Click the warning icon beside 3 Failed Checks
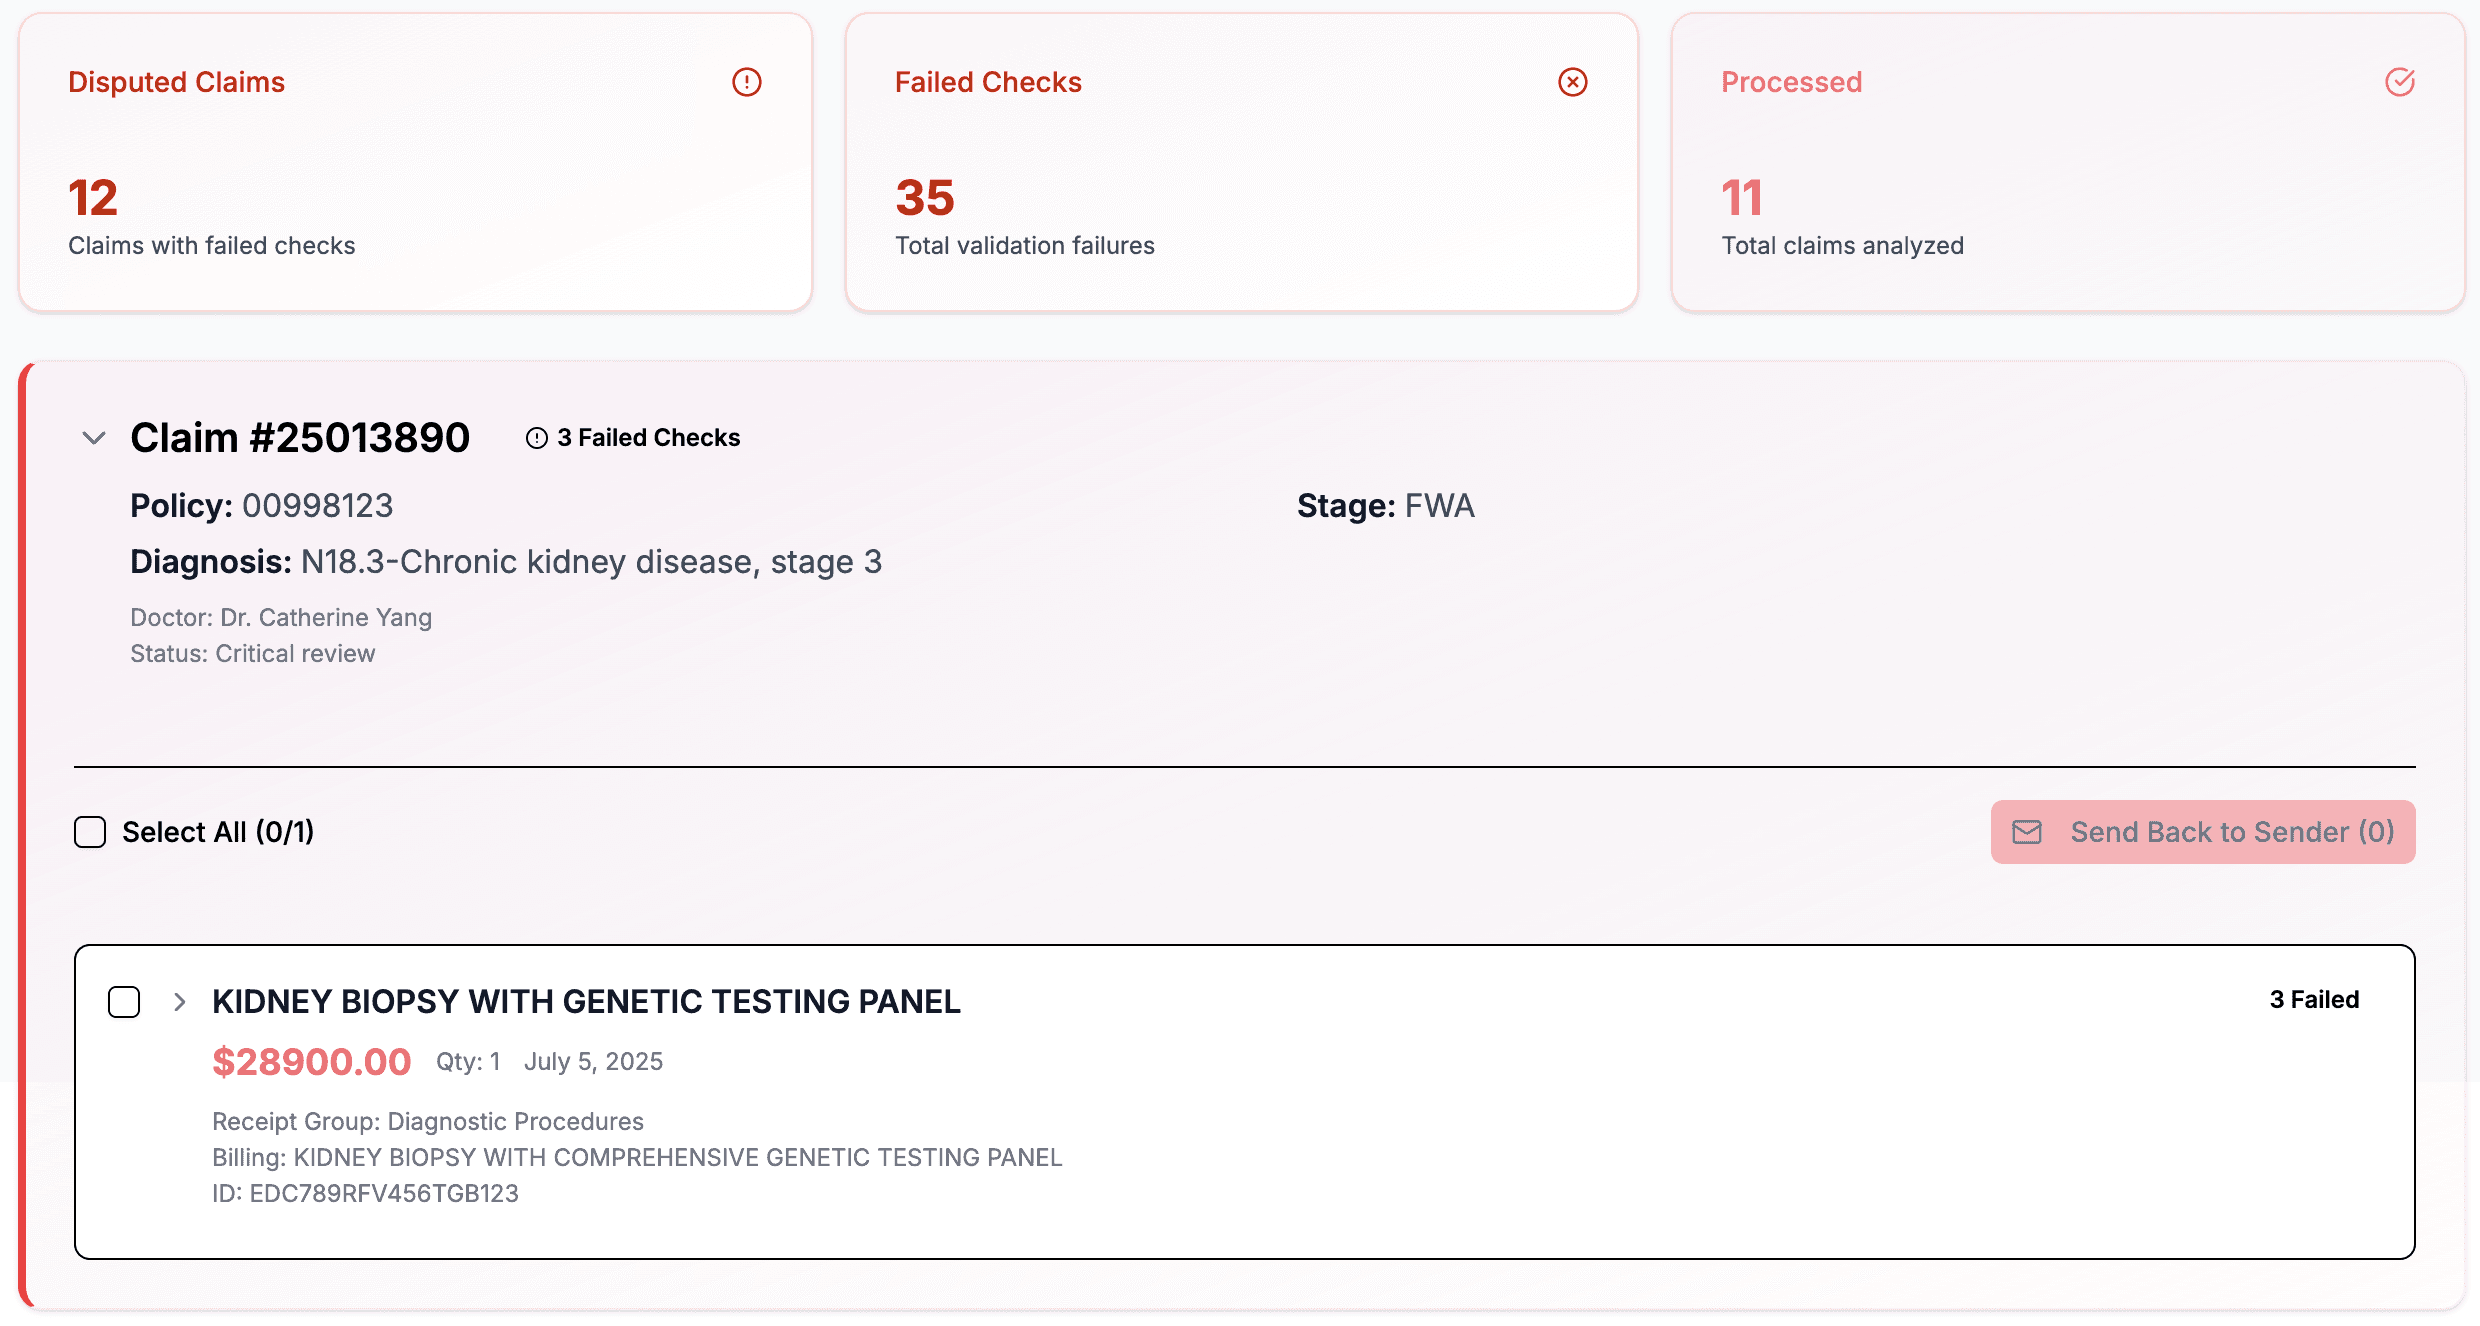 (537, 438)
